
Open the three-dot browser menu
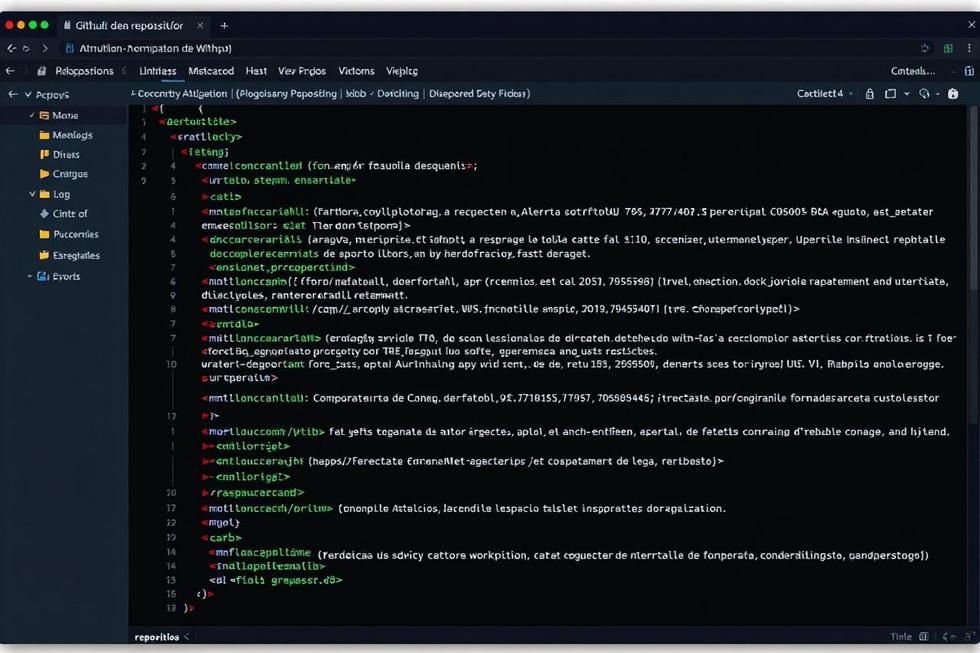[x=969, y=48]
